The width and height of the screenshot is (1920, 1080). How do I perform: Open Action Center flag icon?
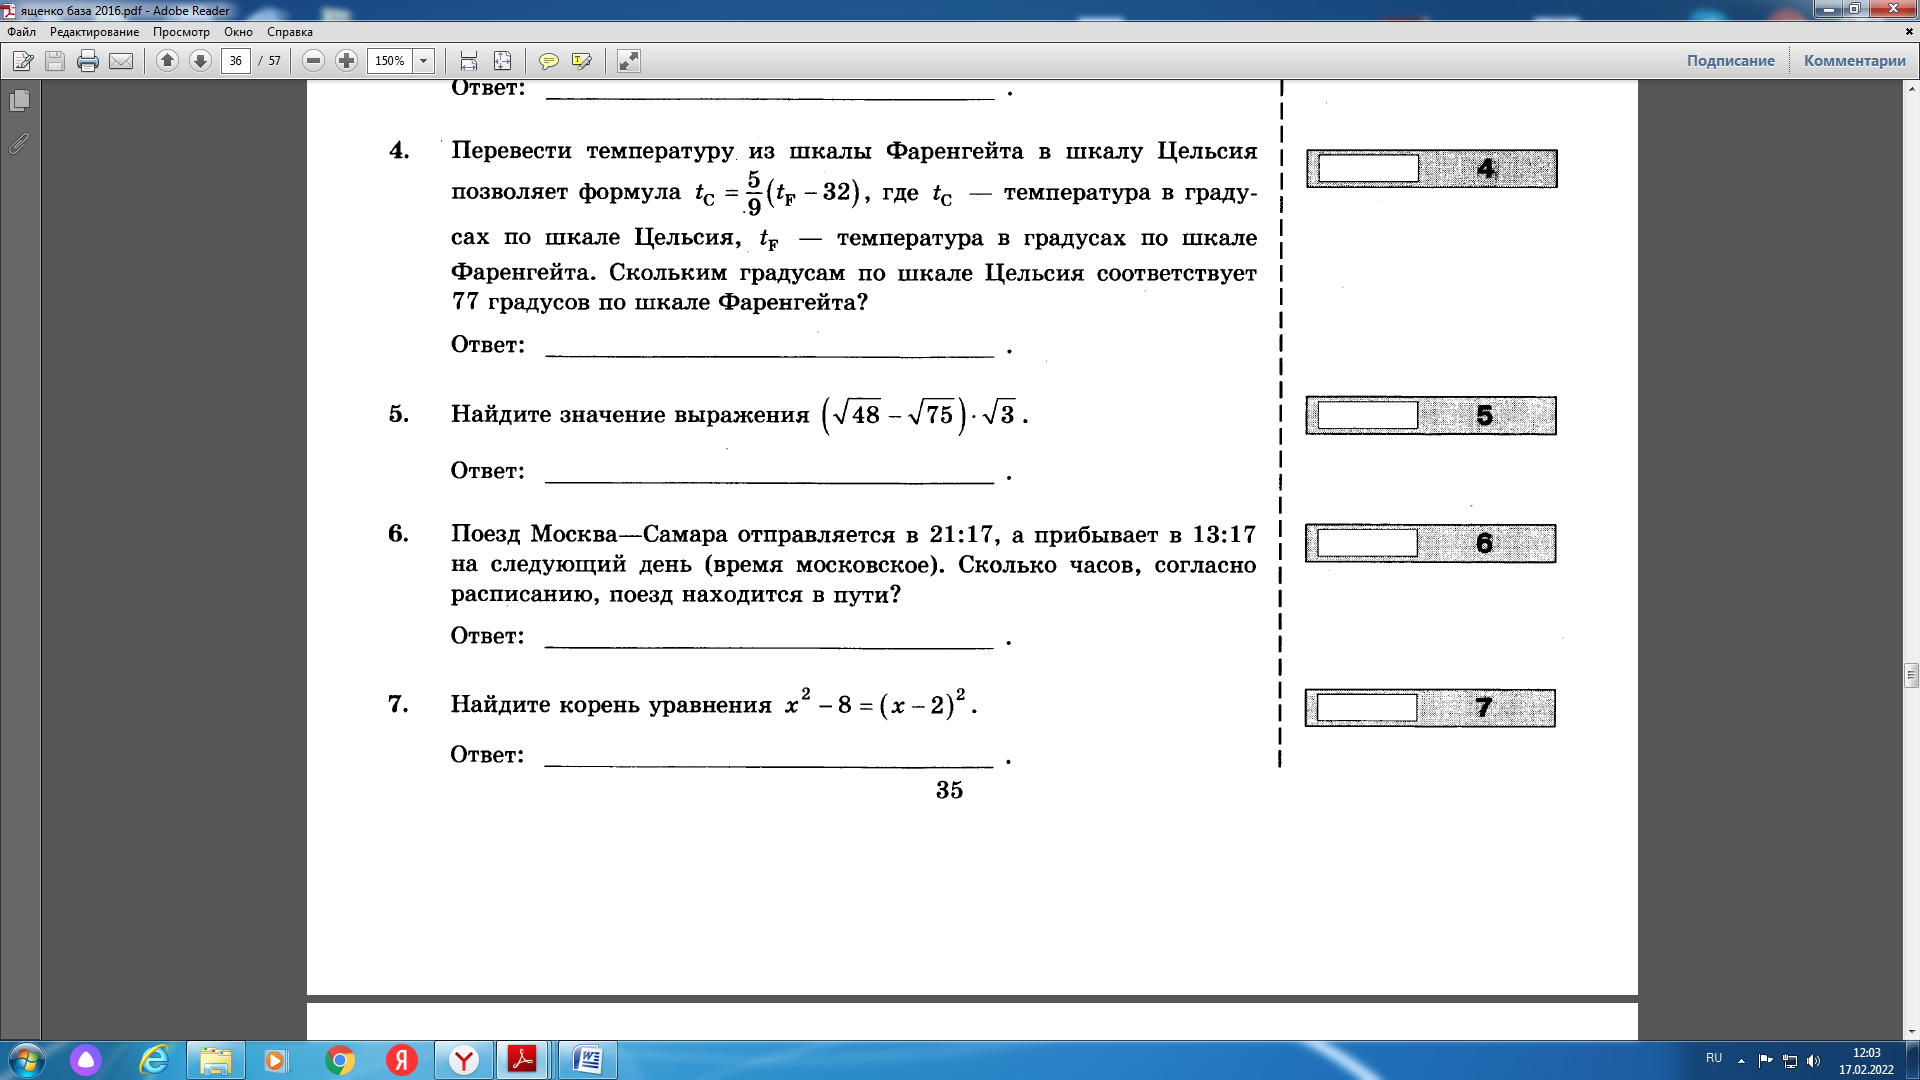coord(1765,1061)
